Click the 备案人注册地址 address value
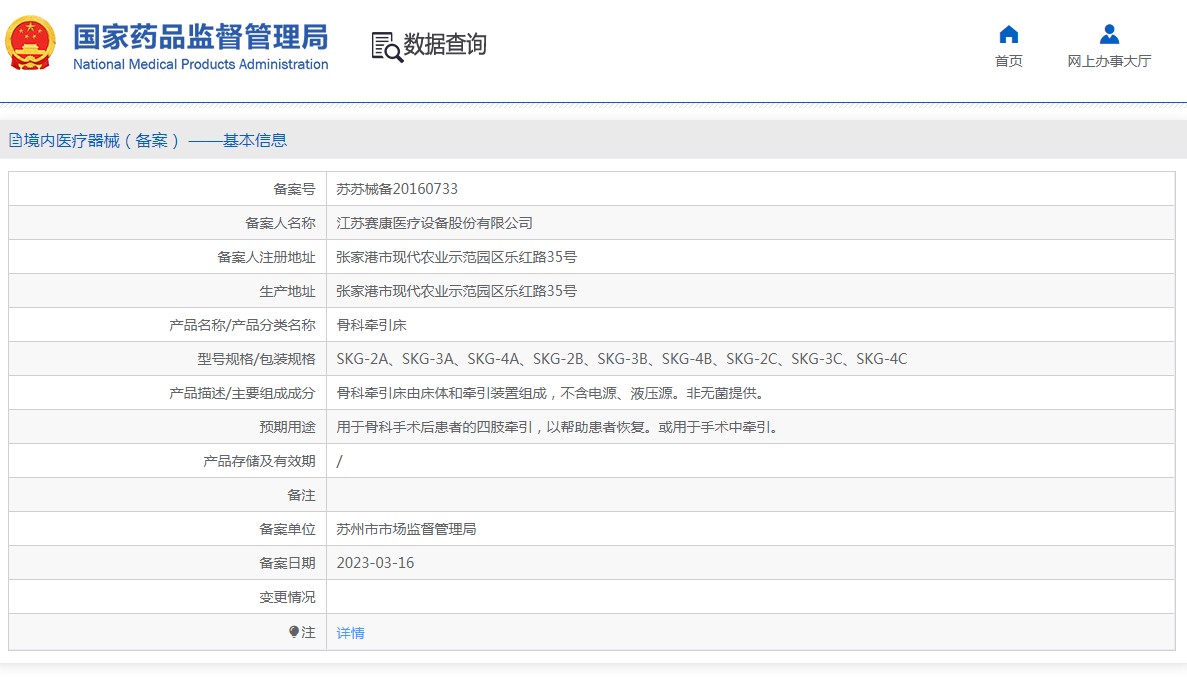Screen dimensions: 1187x677 [456, 257]
